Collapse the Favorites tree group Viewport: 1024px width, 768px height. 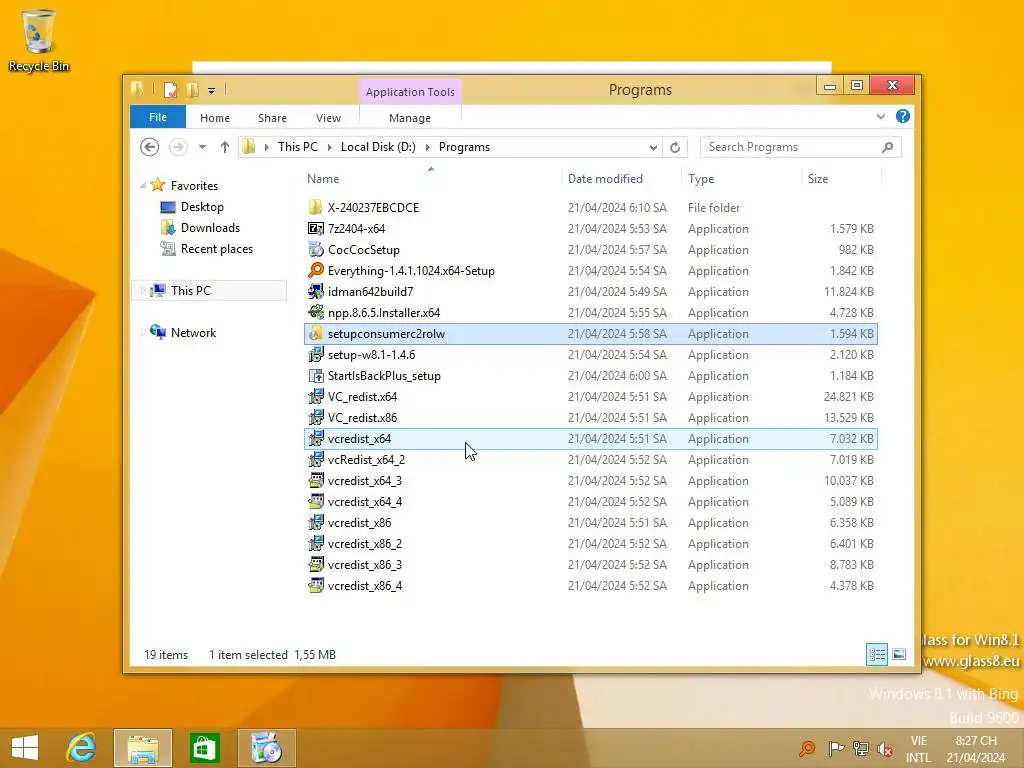(143, 185)
